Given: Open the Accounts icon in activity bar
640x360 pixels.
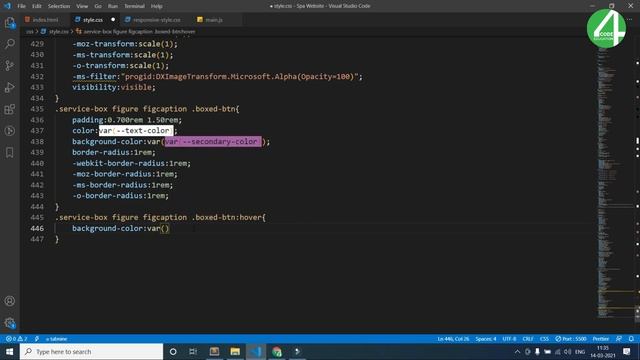Looking at the screenshot, I should coord(10,301).
